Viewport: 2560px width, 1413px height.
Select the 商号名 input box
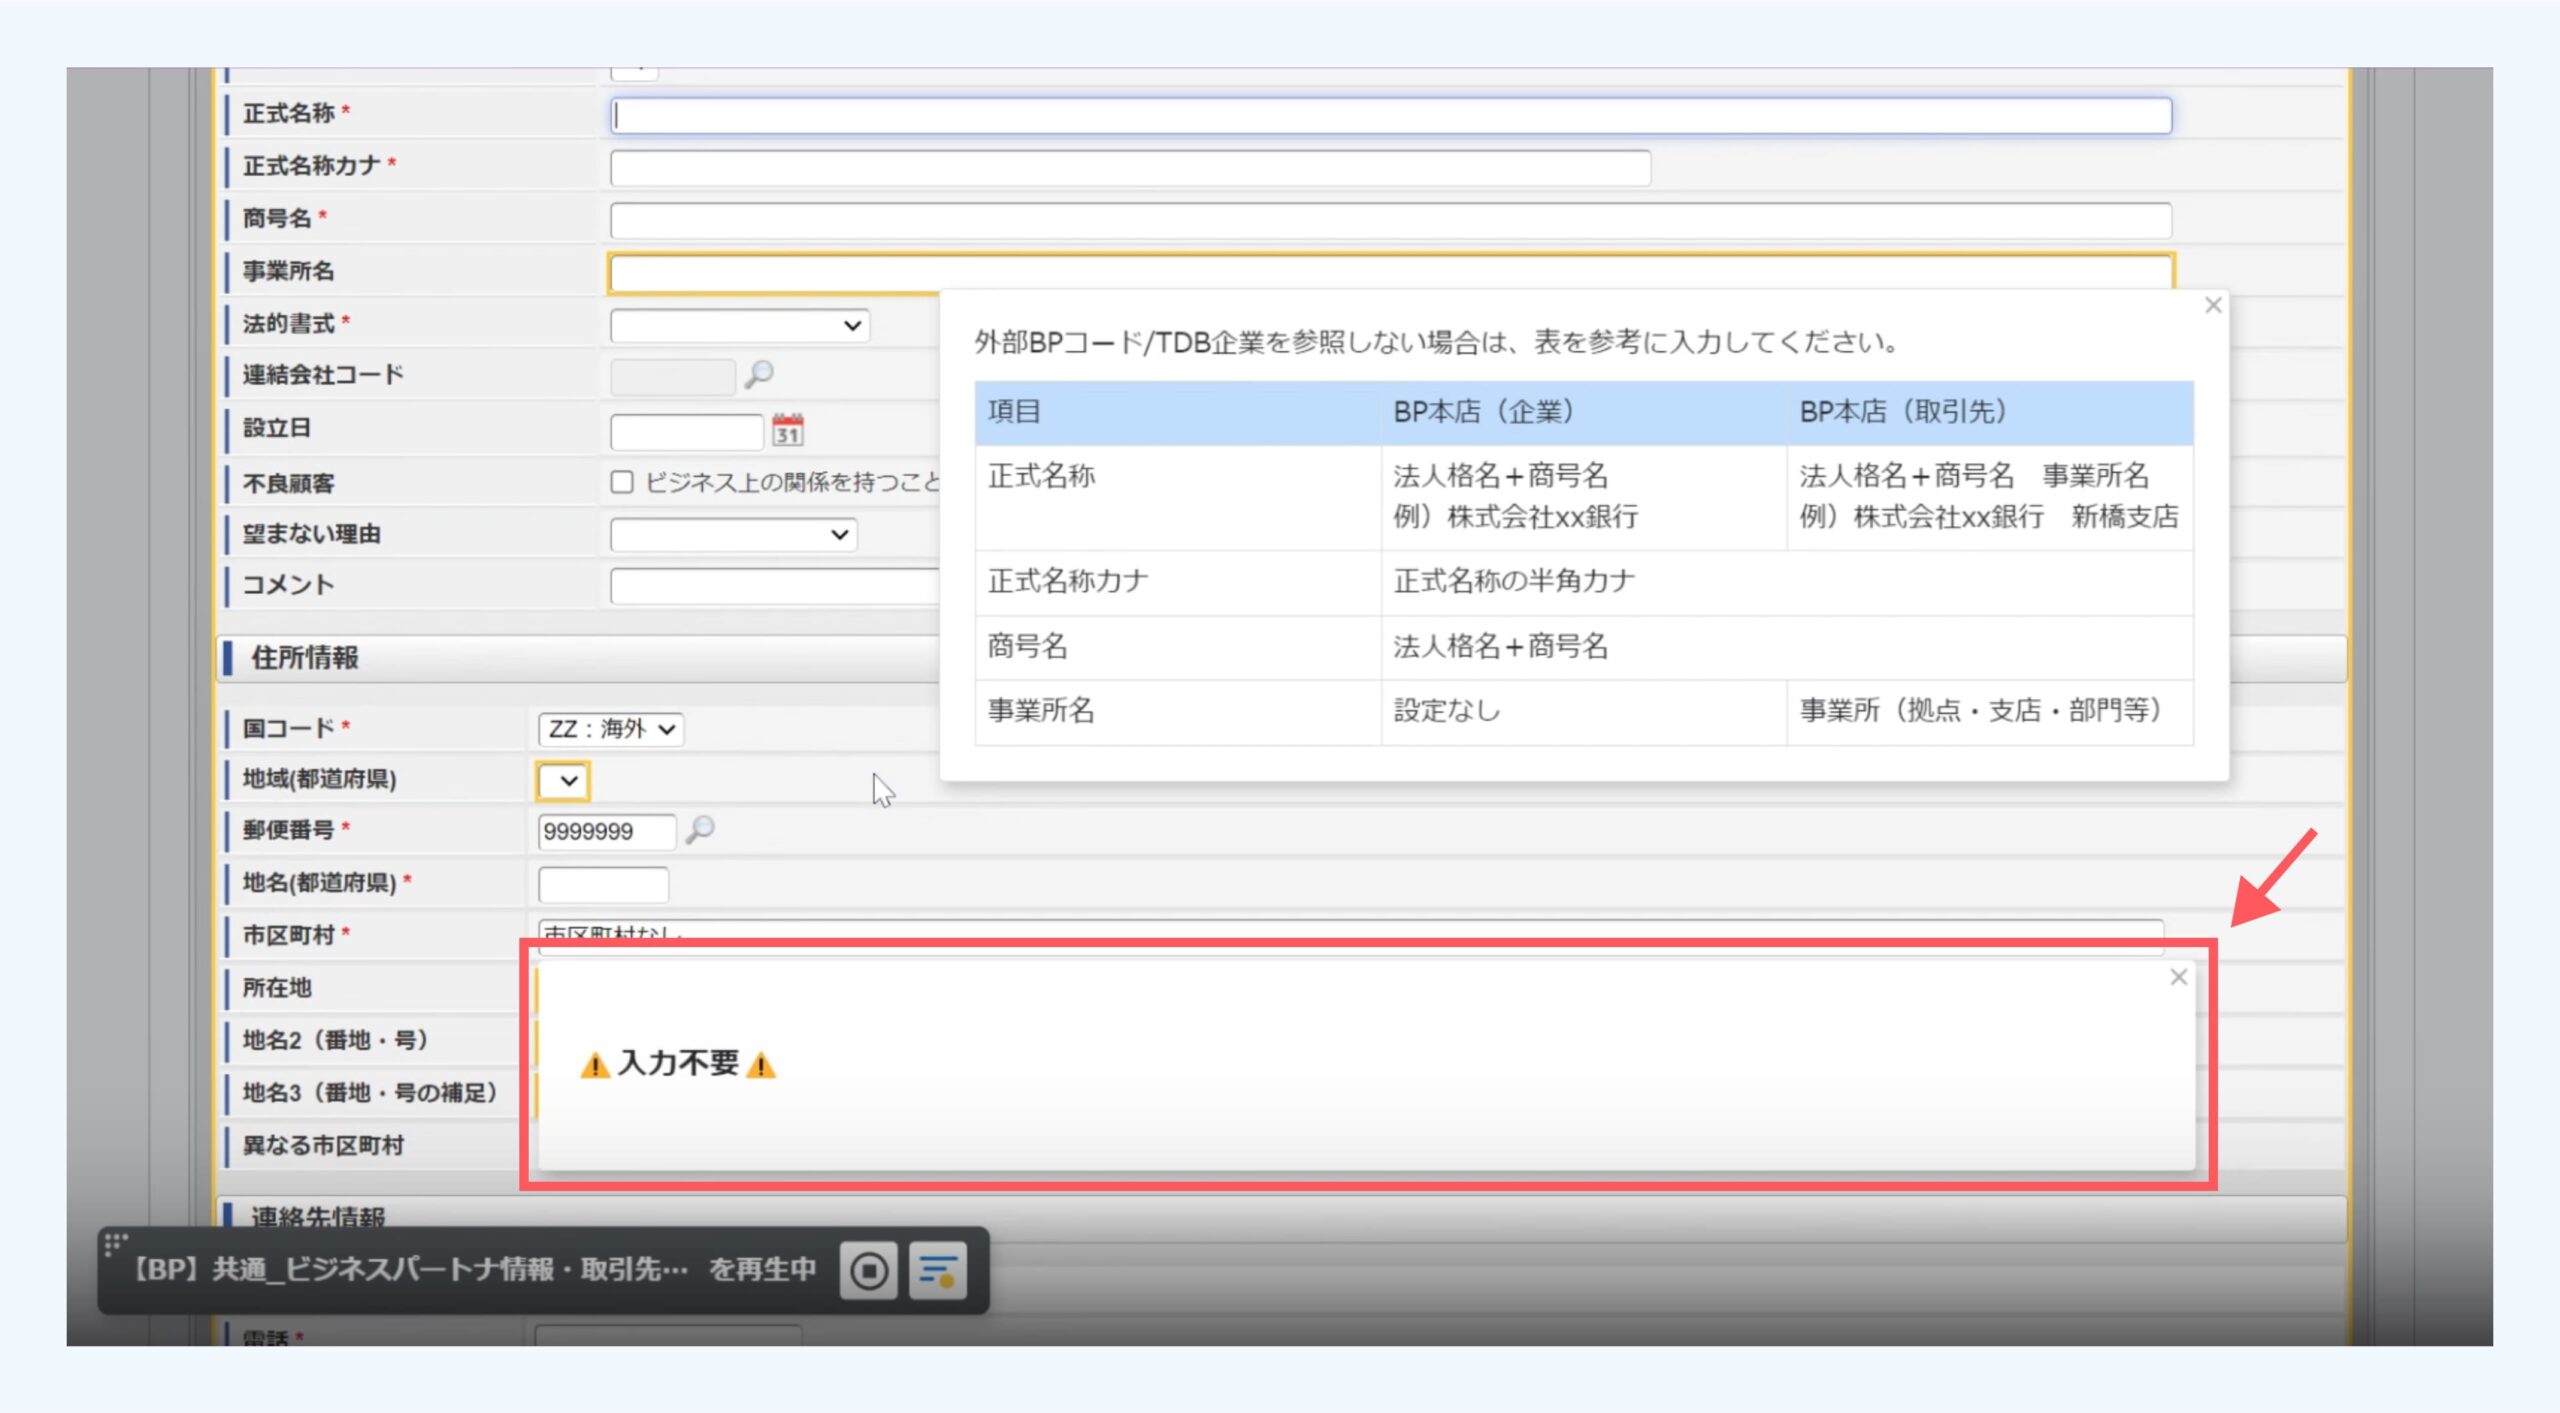pos(1390,220)
